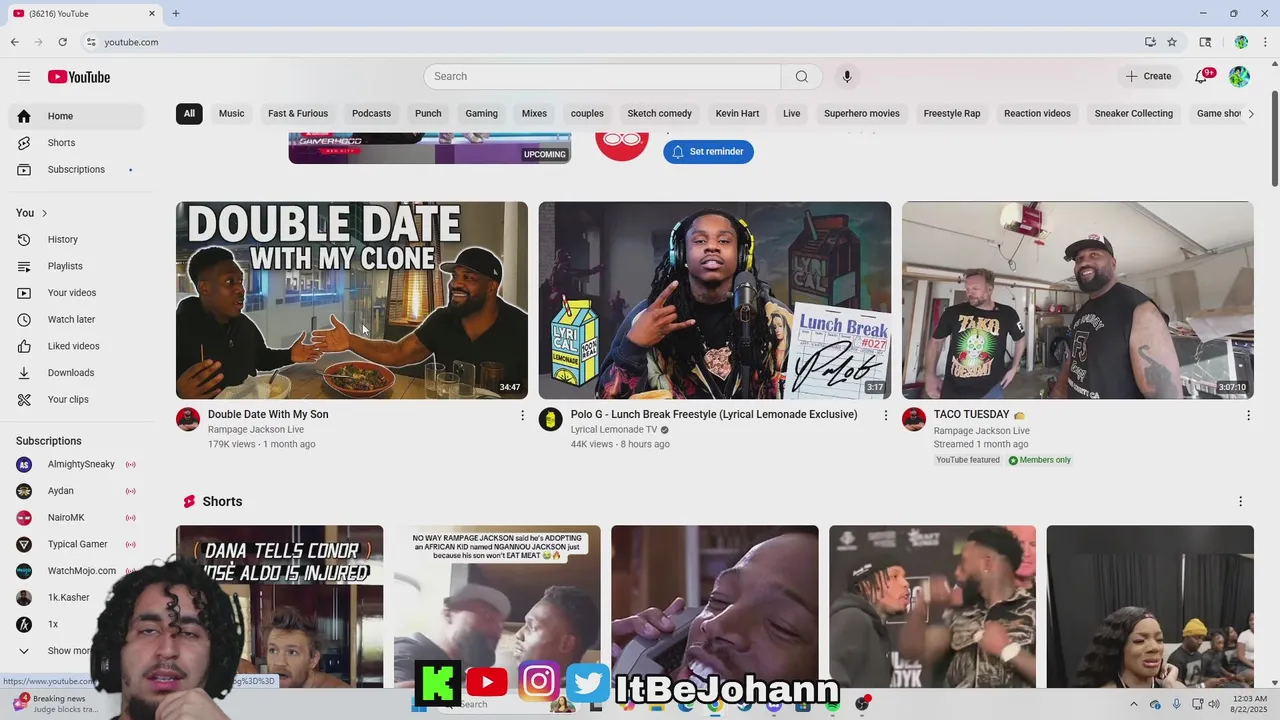Open options for Double Date With My Son
Screen dimensions: 1280x720
522,415
